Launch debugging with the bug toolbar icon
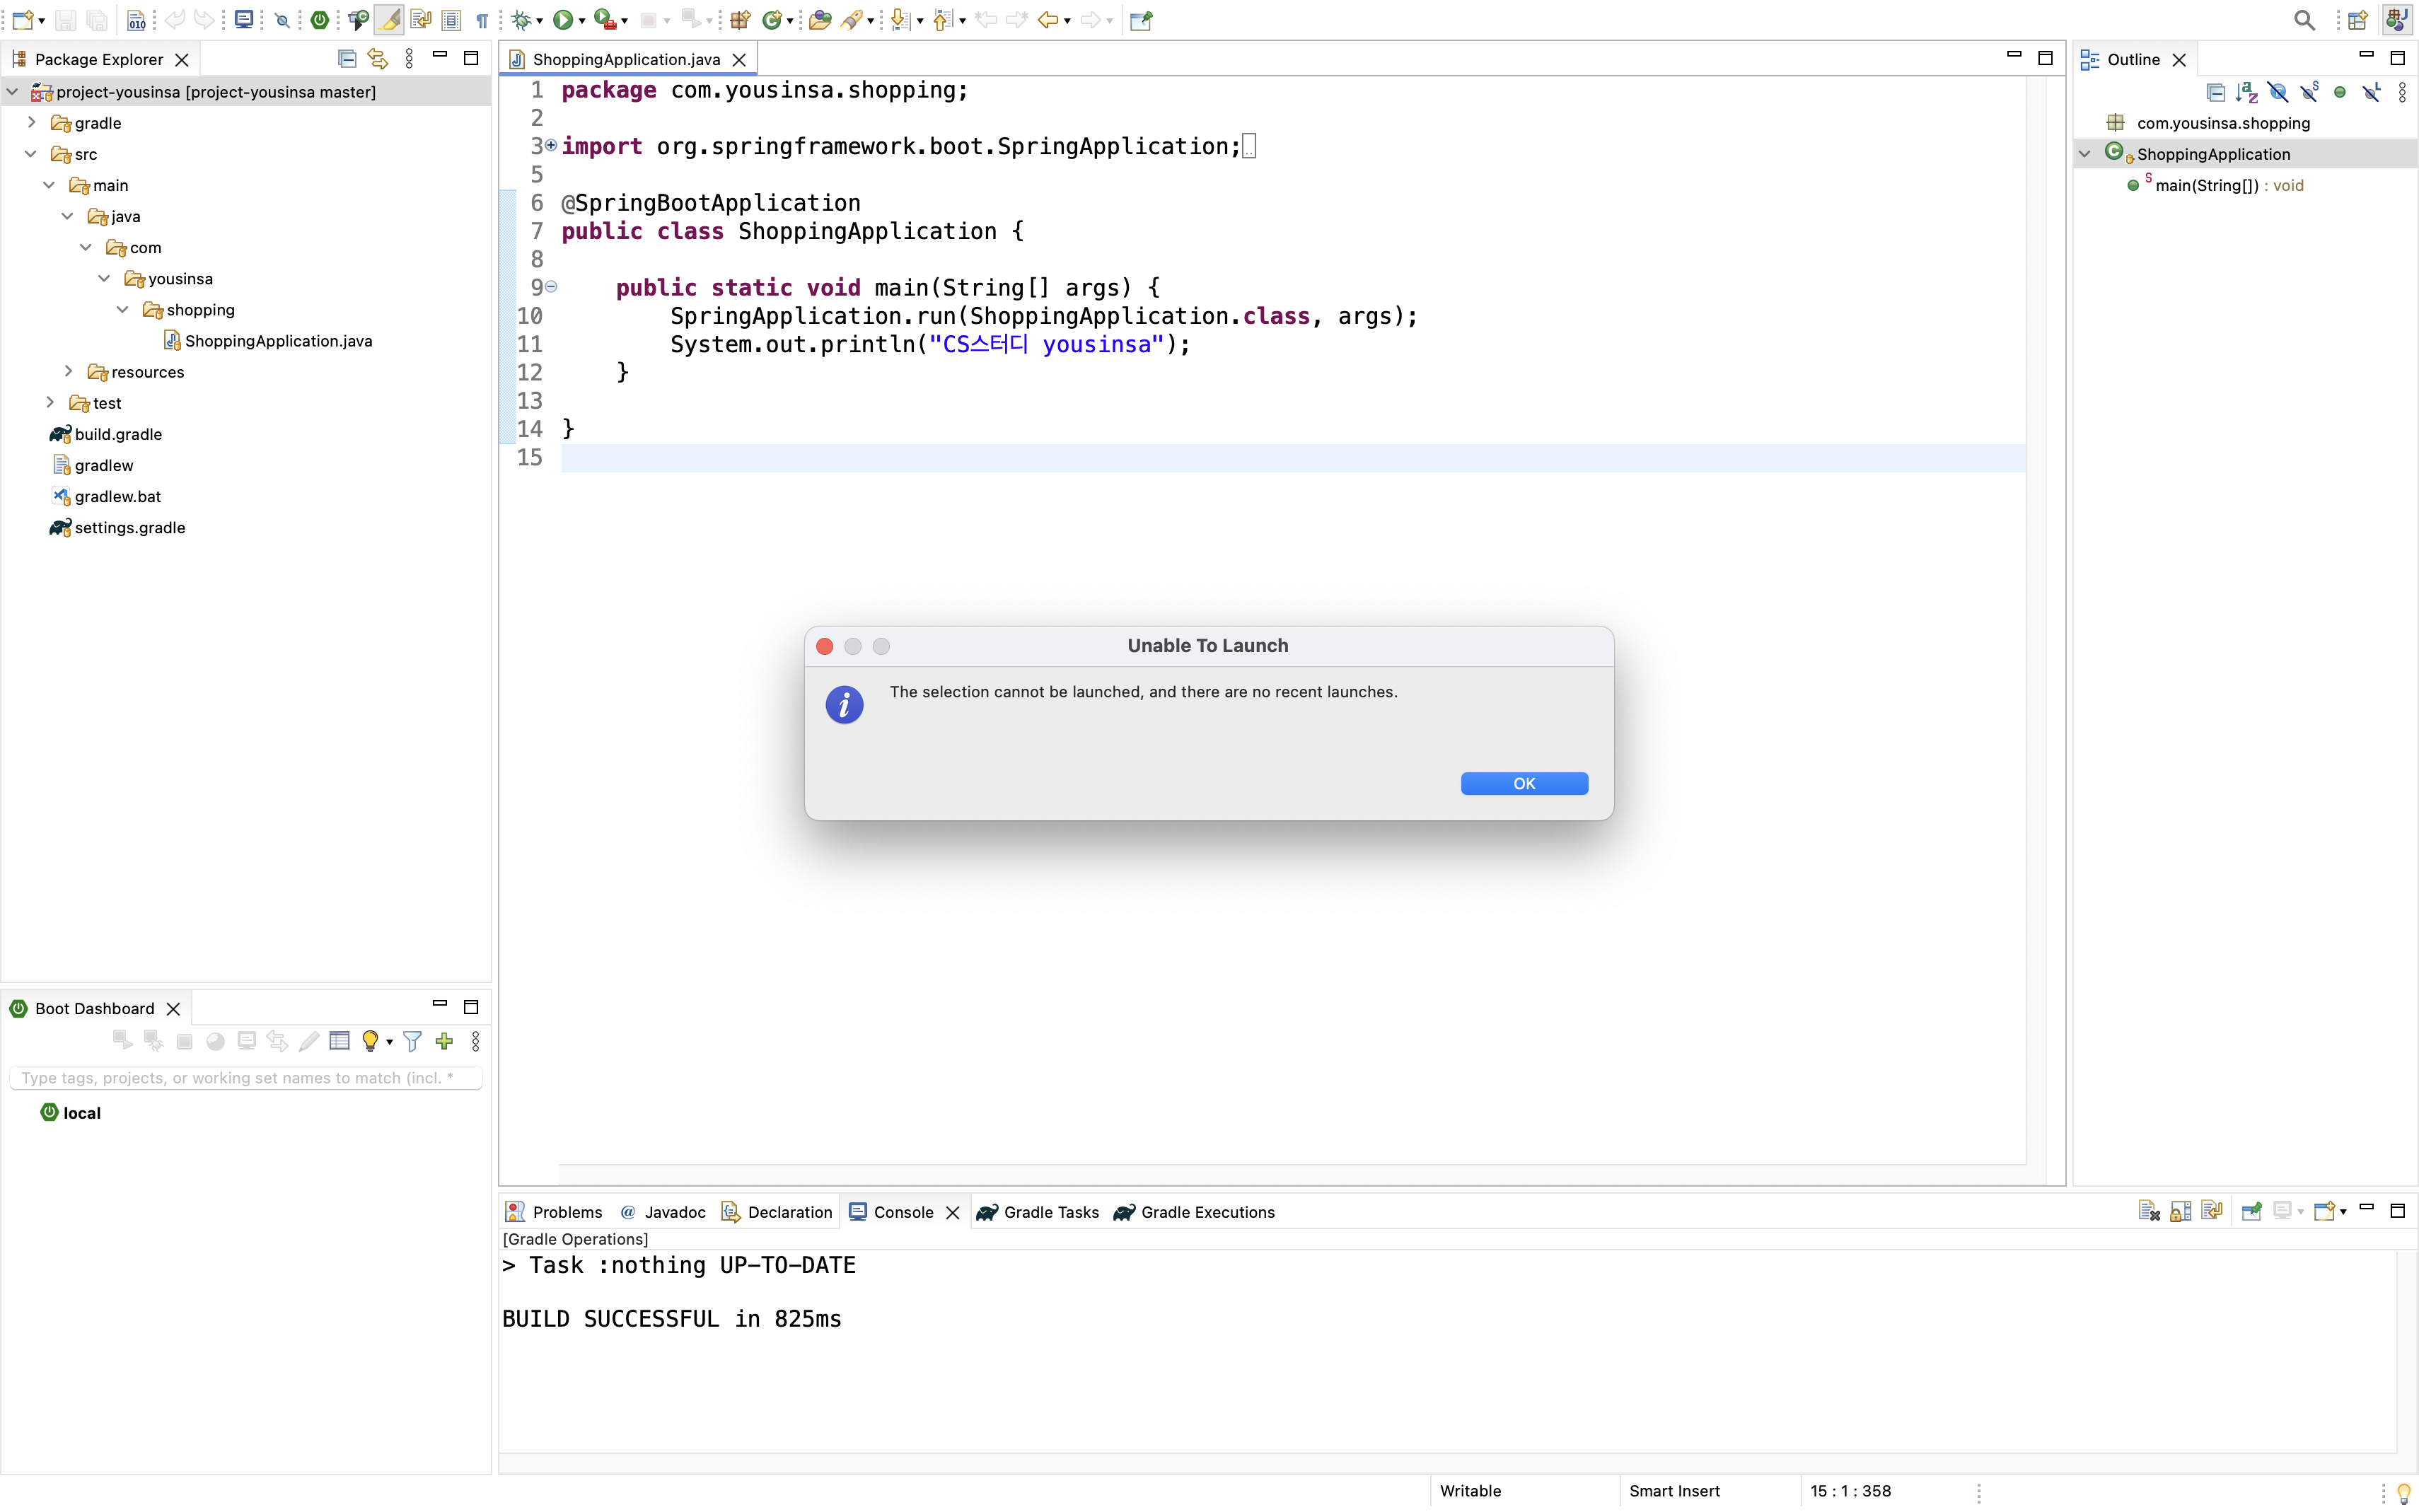The height and width of the screenshot is (1512, 2419). tap(520, 20)
